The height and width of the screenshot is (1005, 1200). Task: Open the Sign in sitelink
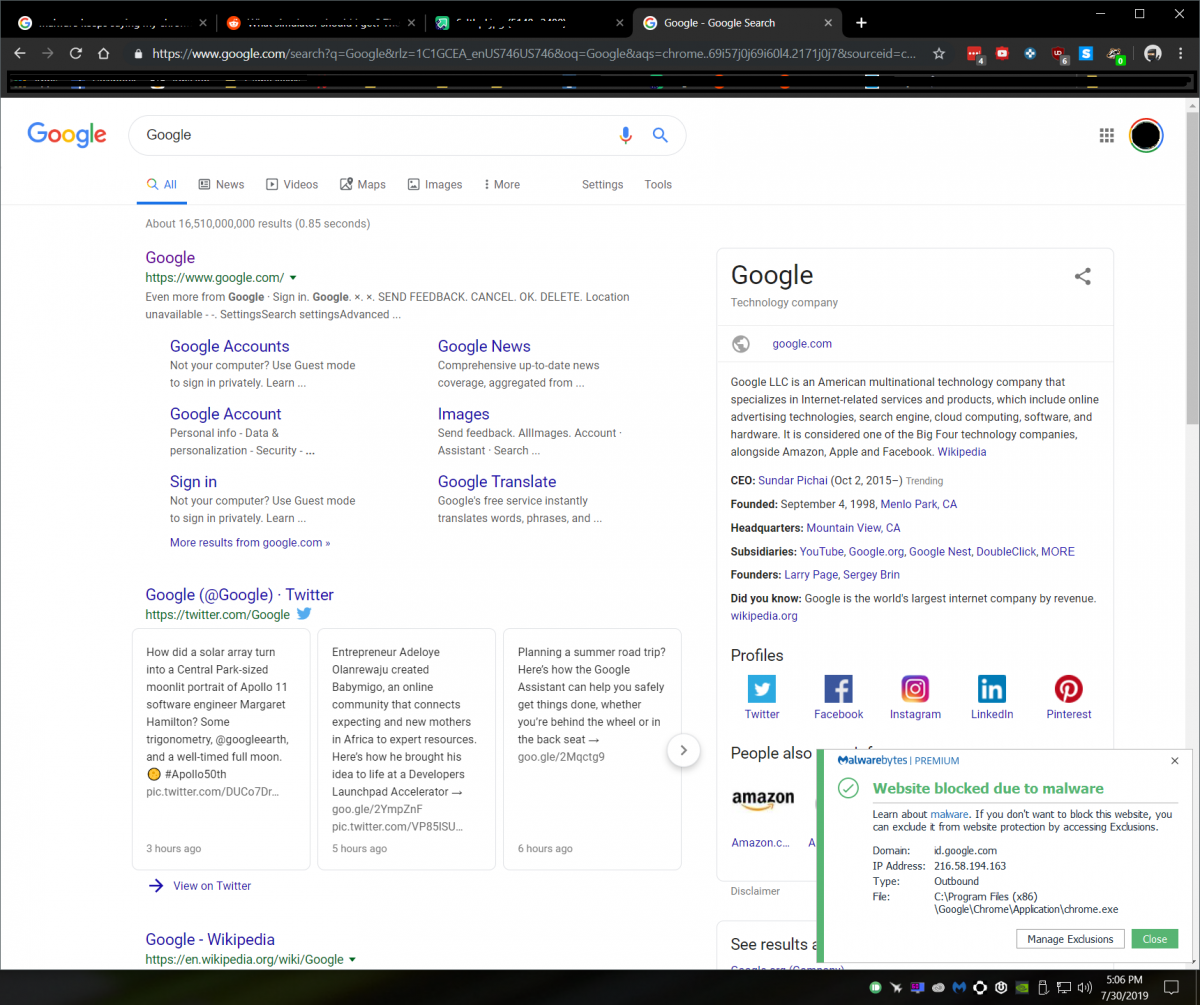pyautogui.click(x=193, y=481)
